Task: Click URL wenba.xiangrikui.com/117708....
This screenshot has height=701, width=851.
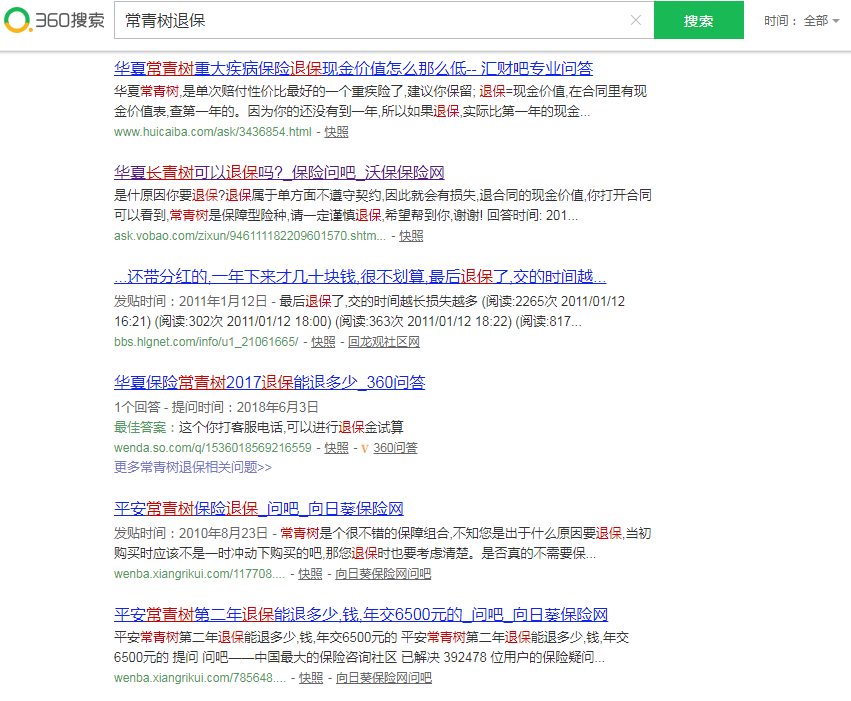Action: 199,573
